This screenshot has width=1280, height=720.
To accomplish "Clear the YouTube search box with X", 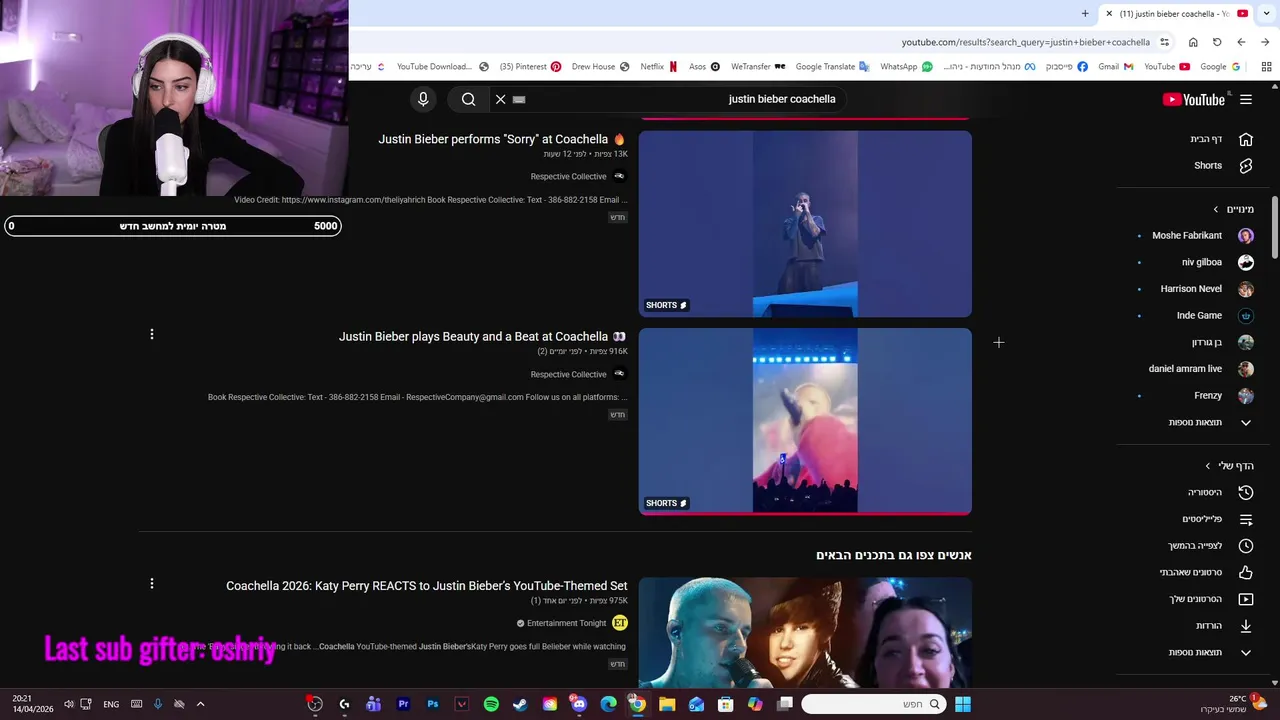I will [x=501, y=99].
